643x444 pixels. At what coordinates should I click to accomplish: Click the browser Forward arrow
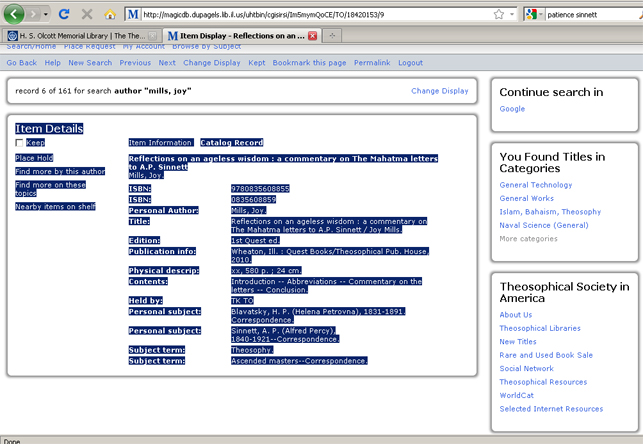[33, 14]
